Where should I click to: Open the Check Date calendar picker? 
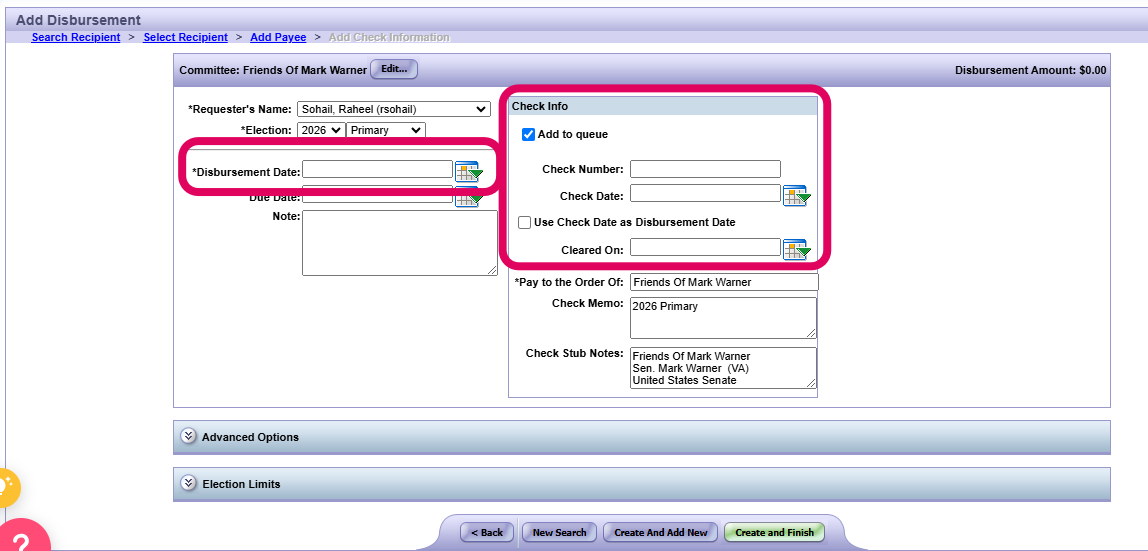point(797,196)
